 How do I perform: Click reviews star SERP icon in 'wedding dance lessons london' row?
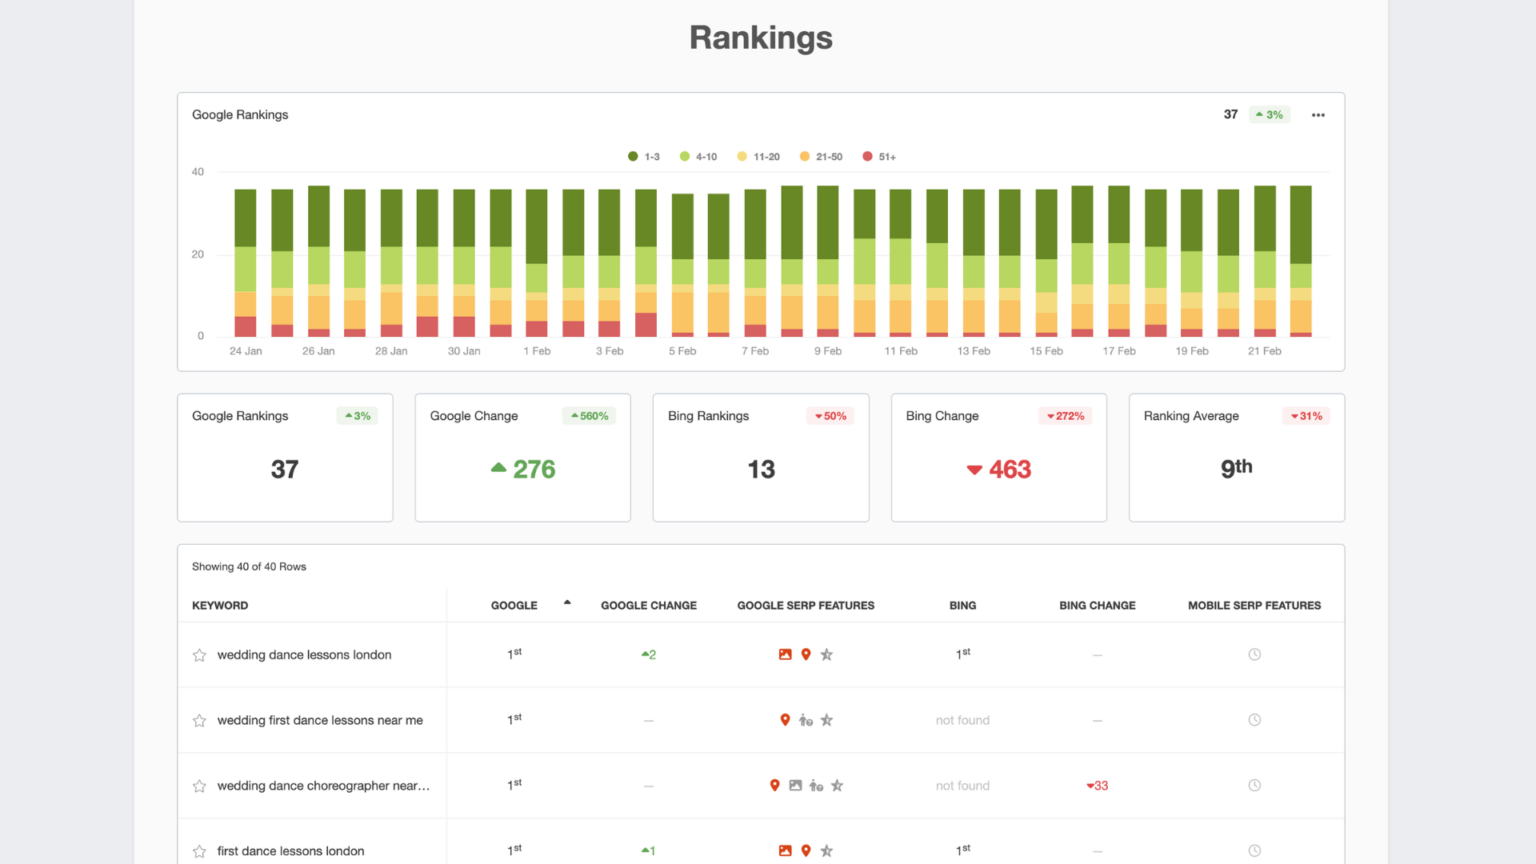[x=827, y=655]
